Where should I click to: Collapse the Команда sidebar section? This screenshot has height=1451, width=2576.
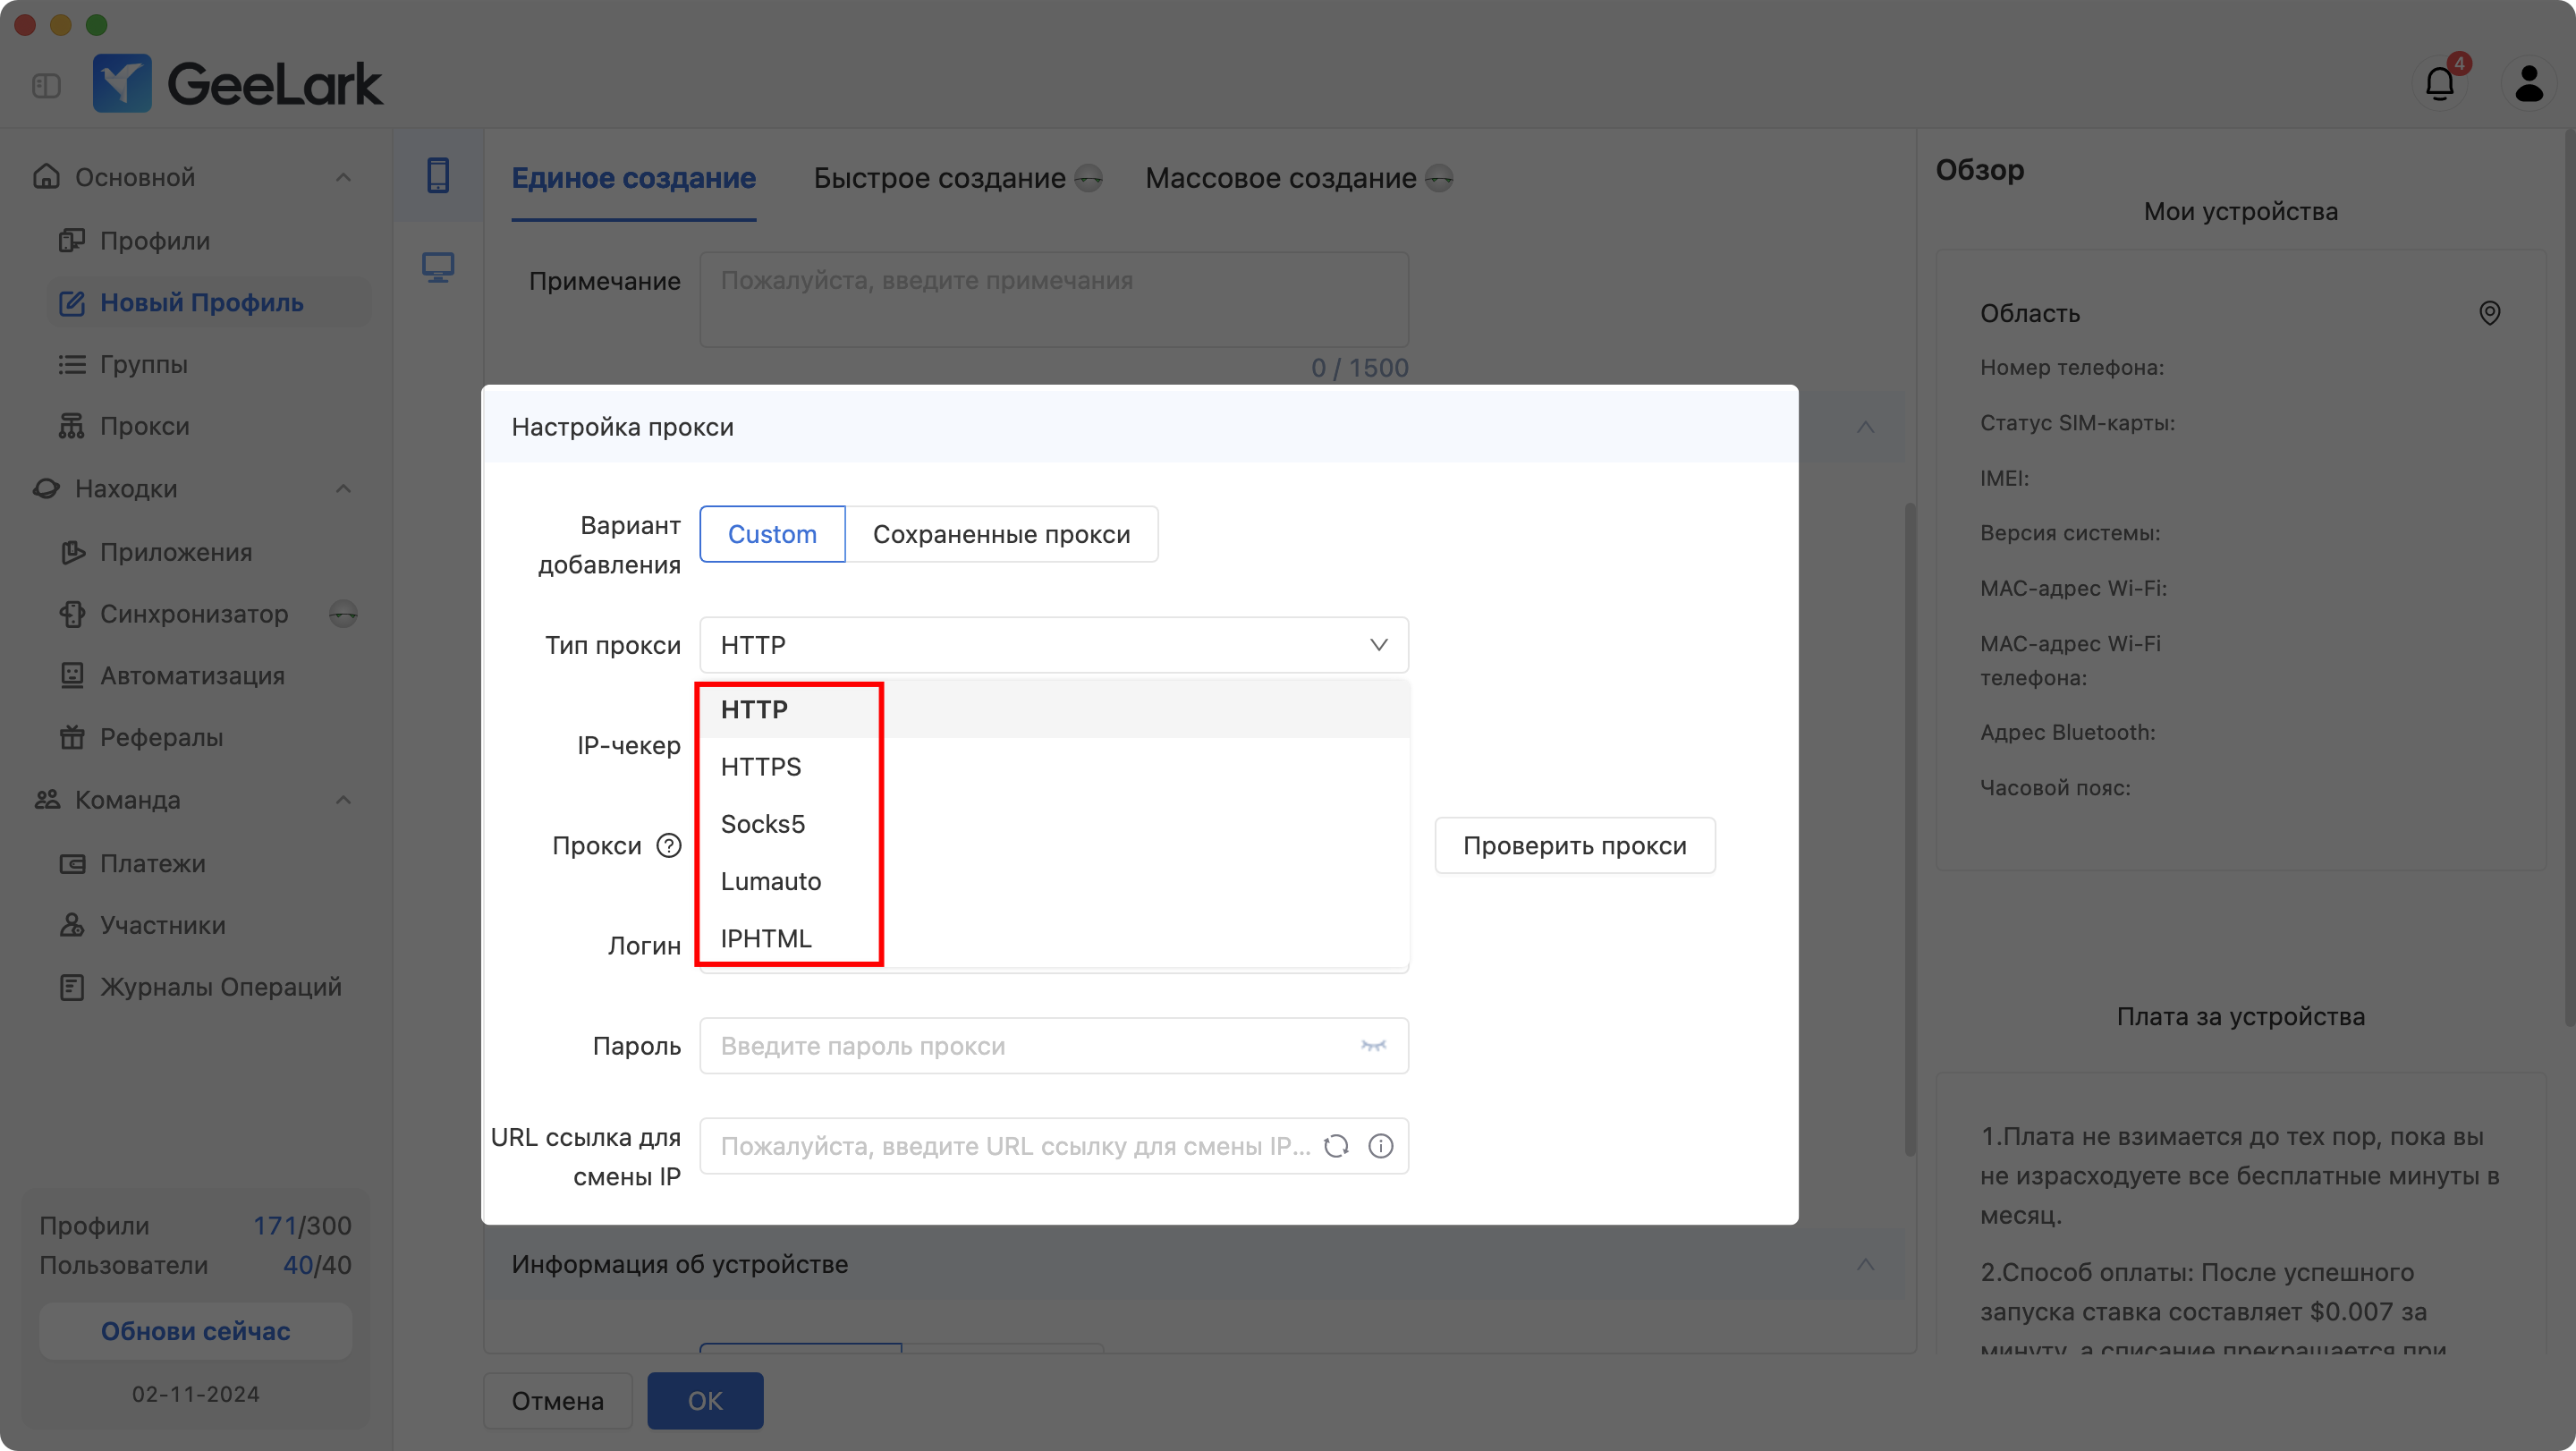(343, 800)
